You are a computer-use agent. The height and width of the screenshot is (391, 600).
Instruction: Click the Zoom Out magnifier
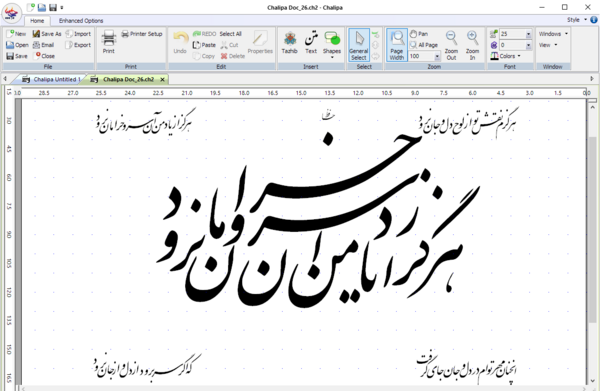[452, 45]
